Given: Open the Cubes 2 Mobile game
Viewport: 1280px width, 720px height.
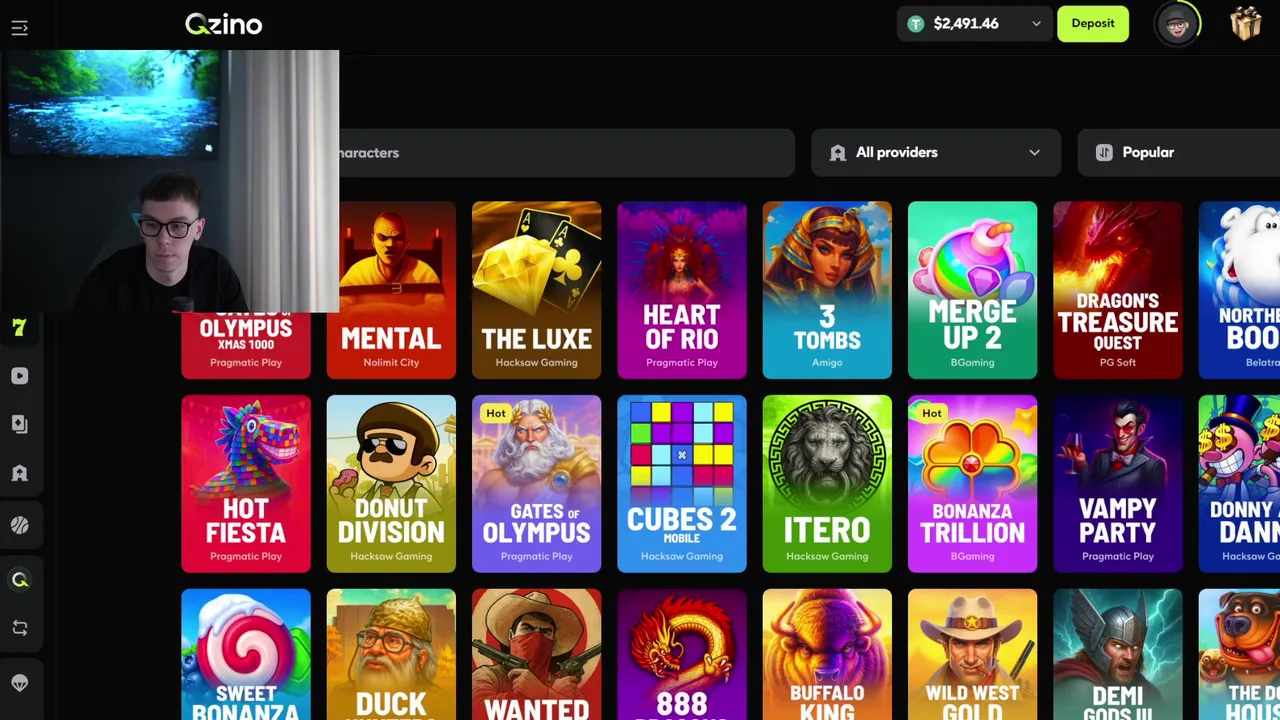Looking at the screenshot, I should (x=682, y=484).
